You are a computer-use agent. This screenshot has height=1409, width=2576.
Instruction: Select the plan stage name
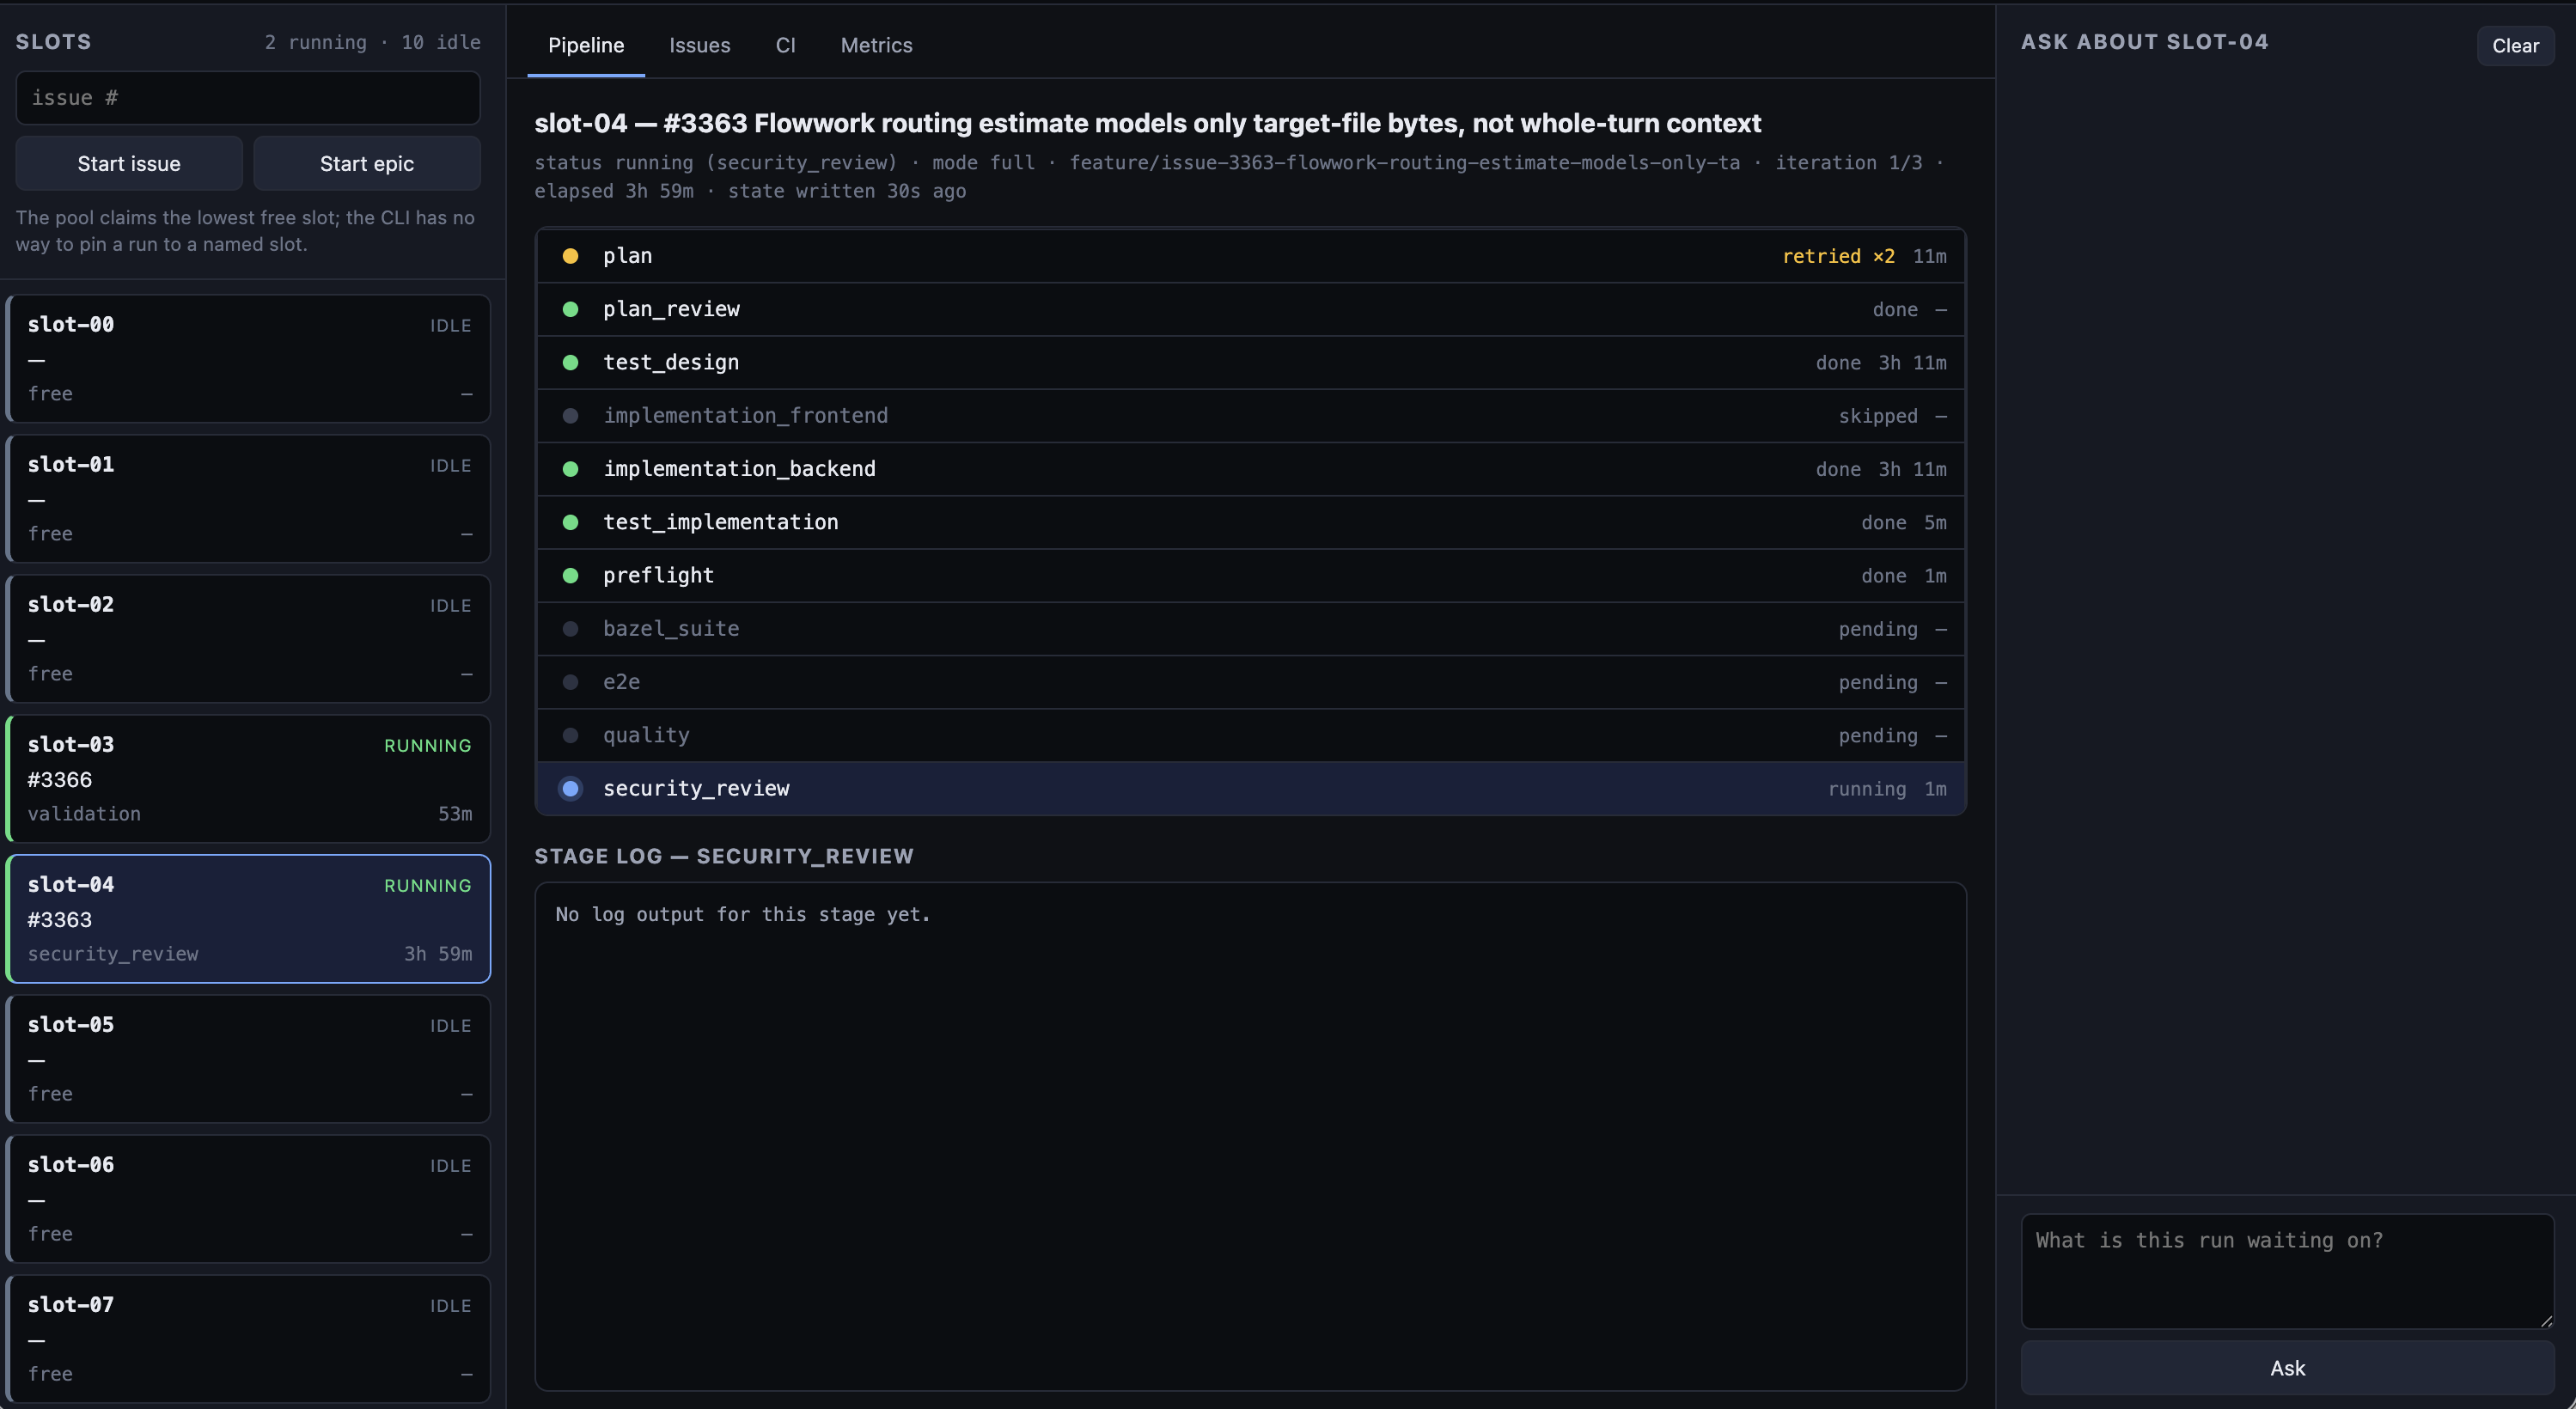(x=627, y=256)
